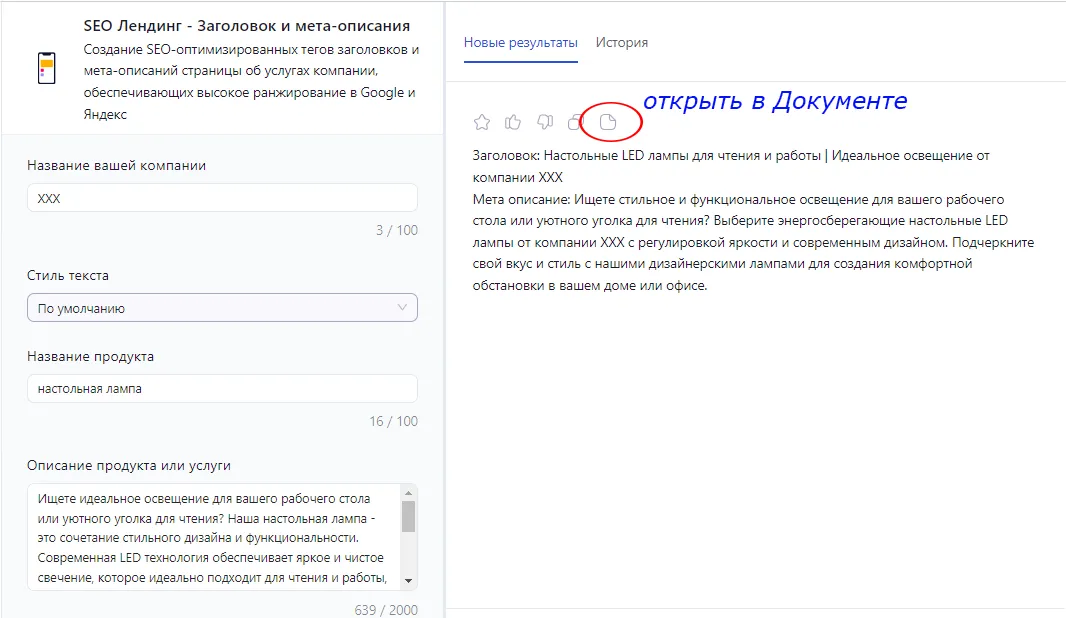This screenshot has height=618, width=1066.
Task: Like the result using thumbs up icon
Action: pos(512,122)
